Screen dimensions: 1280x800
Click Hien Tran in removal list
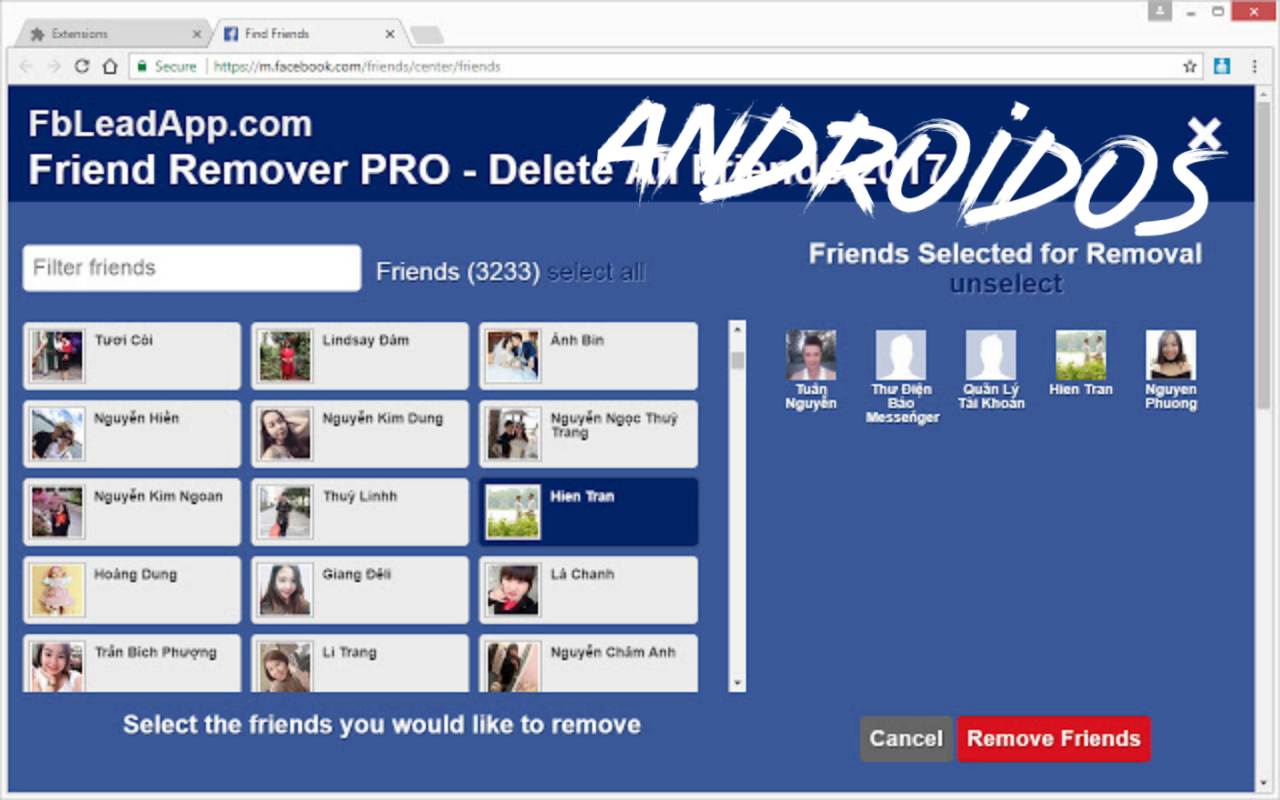coord(1081,363)
